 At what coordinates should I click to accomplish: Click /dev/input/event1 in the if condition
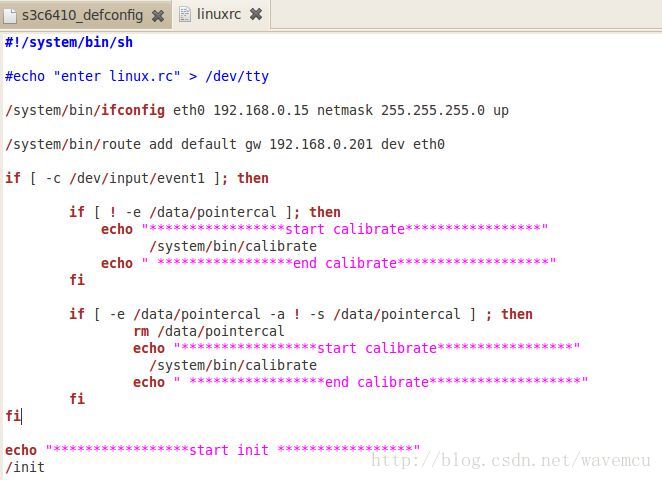pyautogui.click(x=137, y=178)
